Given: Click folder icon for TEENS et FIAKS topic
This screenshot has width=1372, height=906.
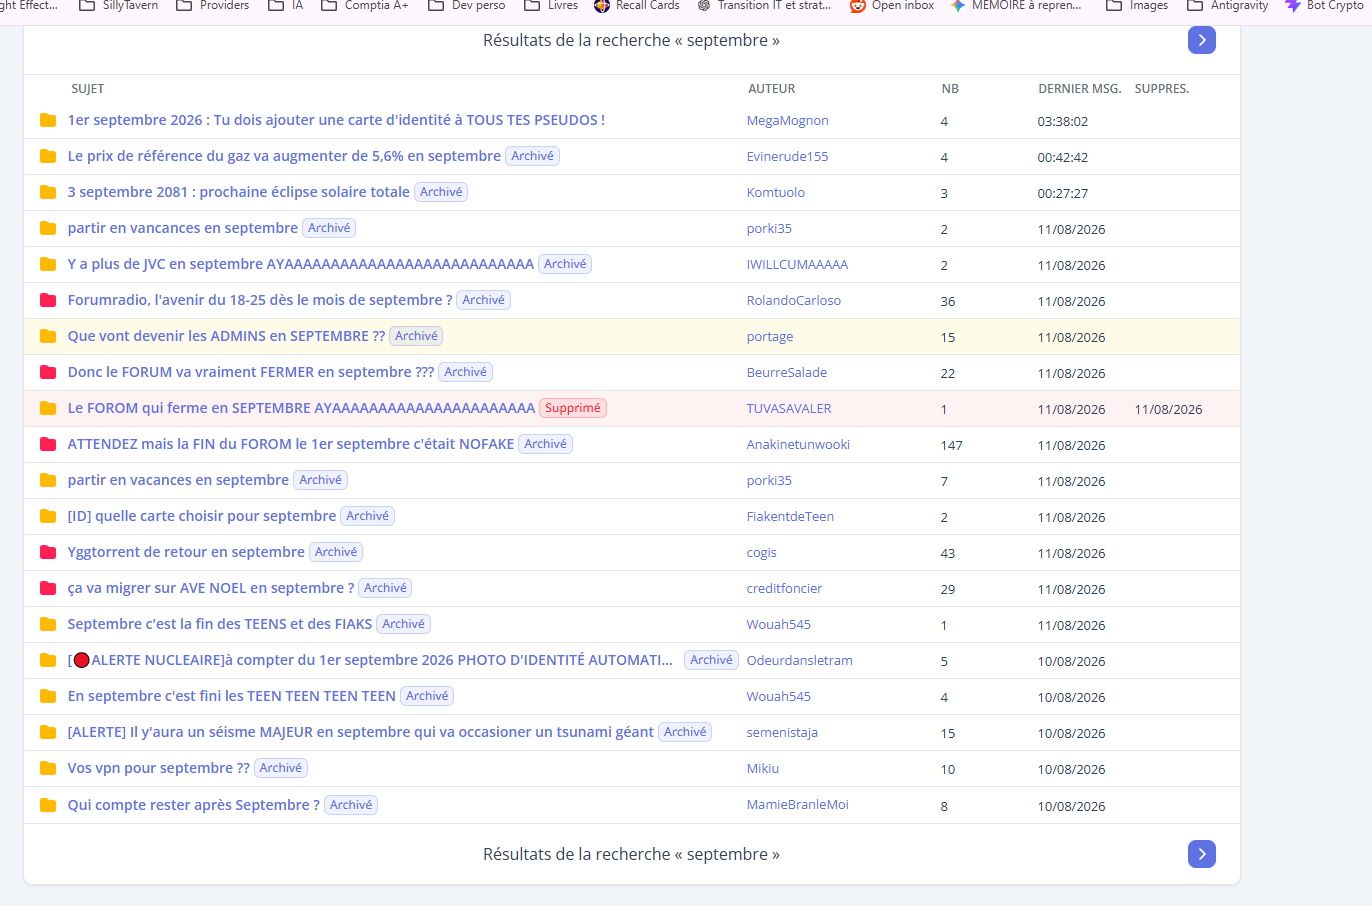Looking at the screenshot, I should pos(48,624).
